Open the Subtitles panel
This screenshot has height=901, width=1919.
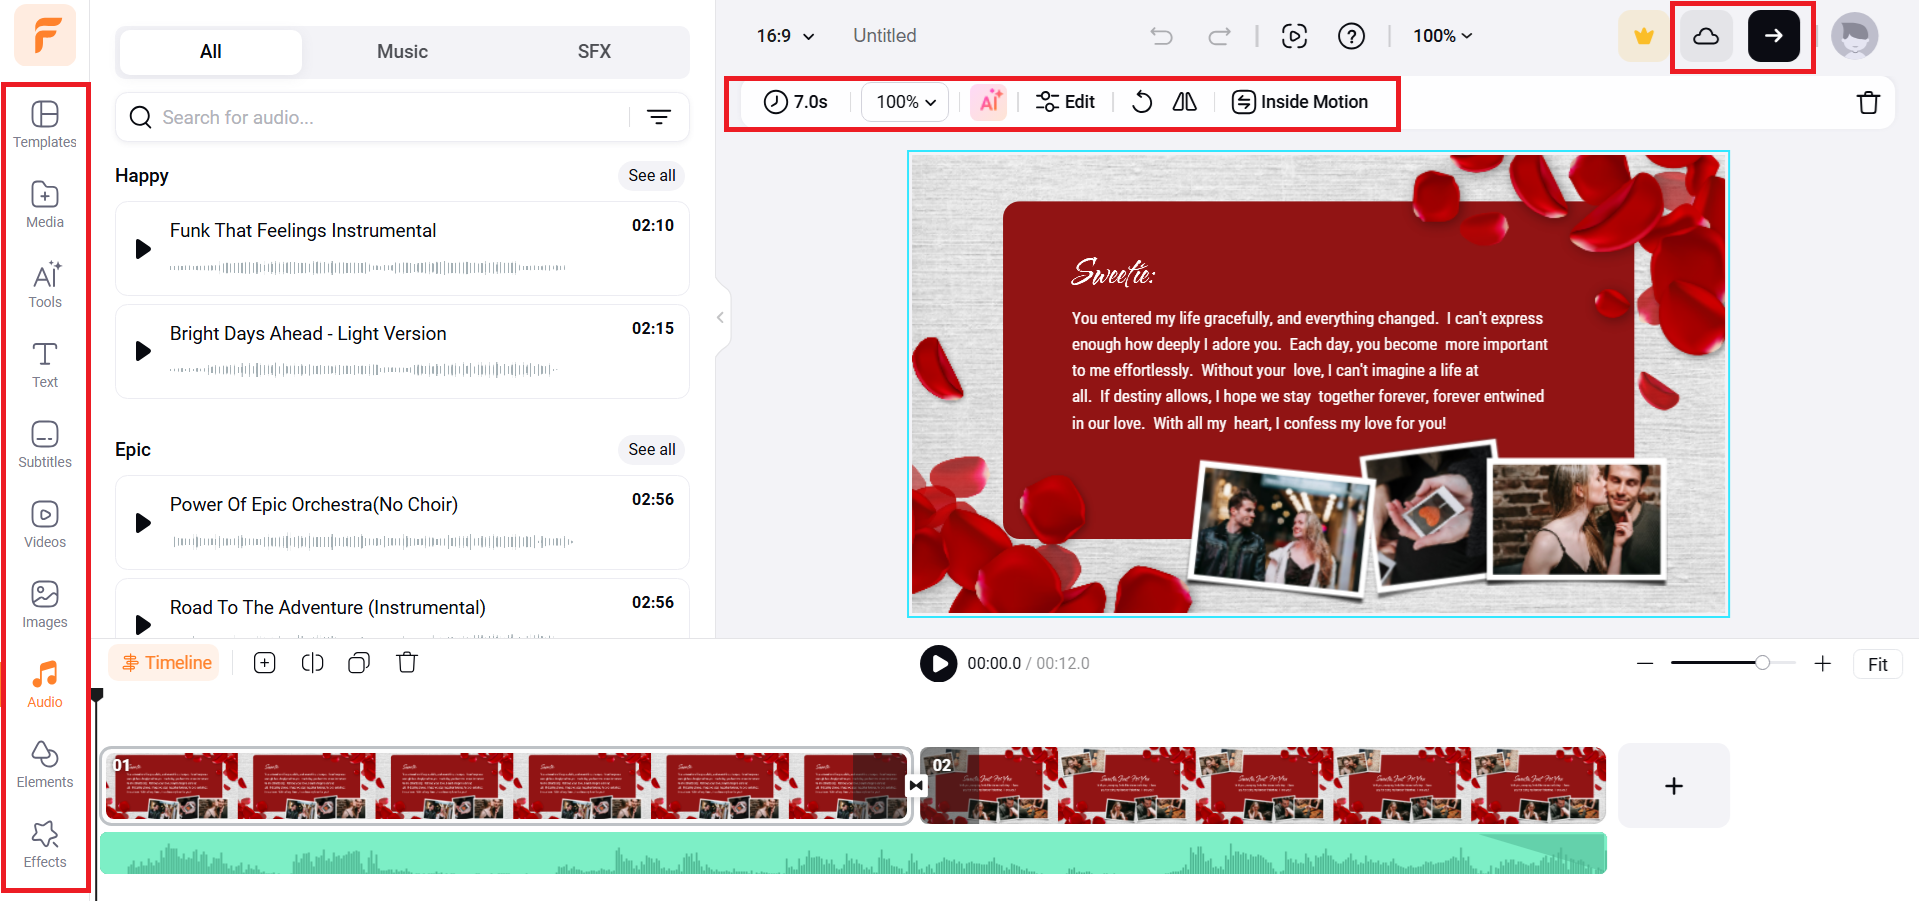[x=45, y=444]
